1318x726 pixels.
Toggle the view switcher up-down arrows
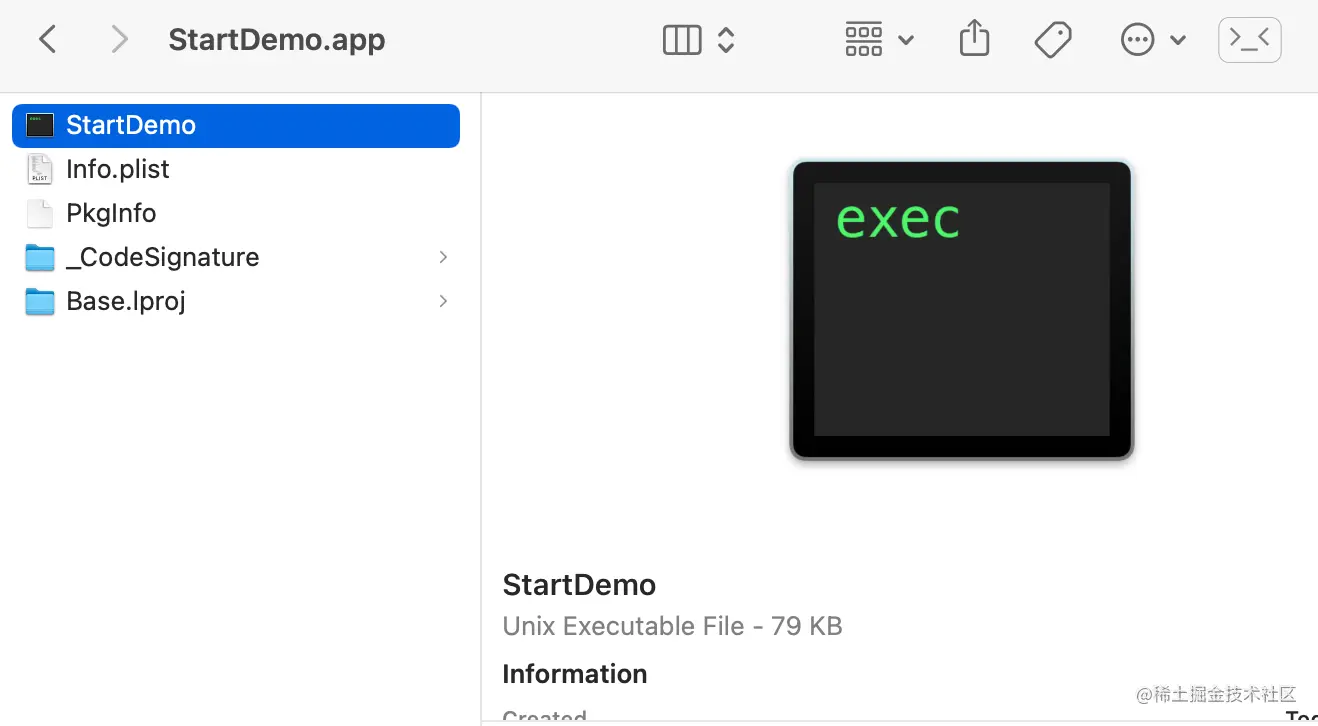pos(727,40)
